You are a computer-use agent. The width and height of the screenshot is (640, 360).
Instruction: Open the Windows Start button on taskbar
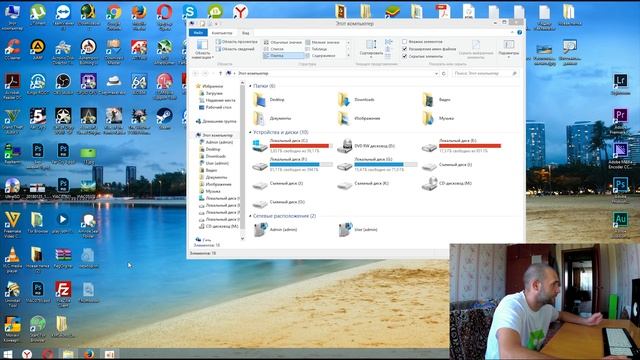pos(7,353)
